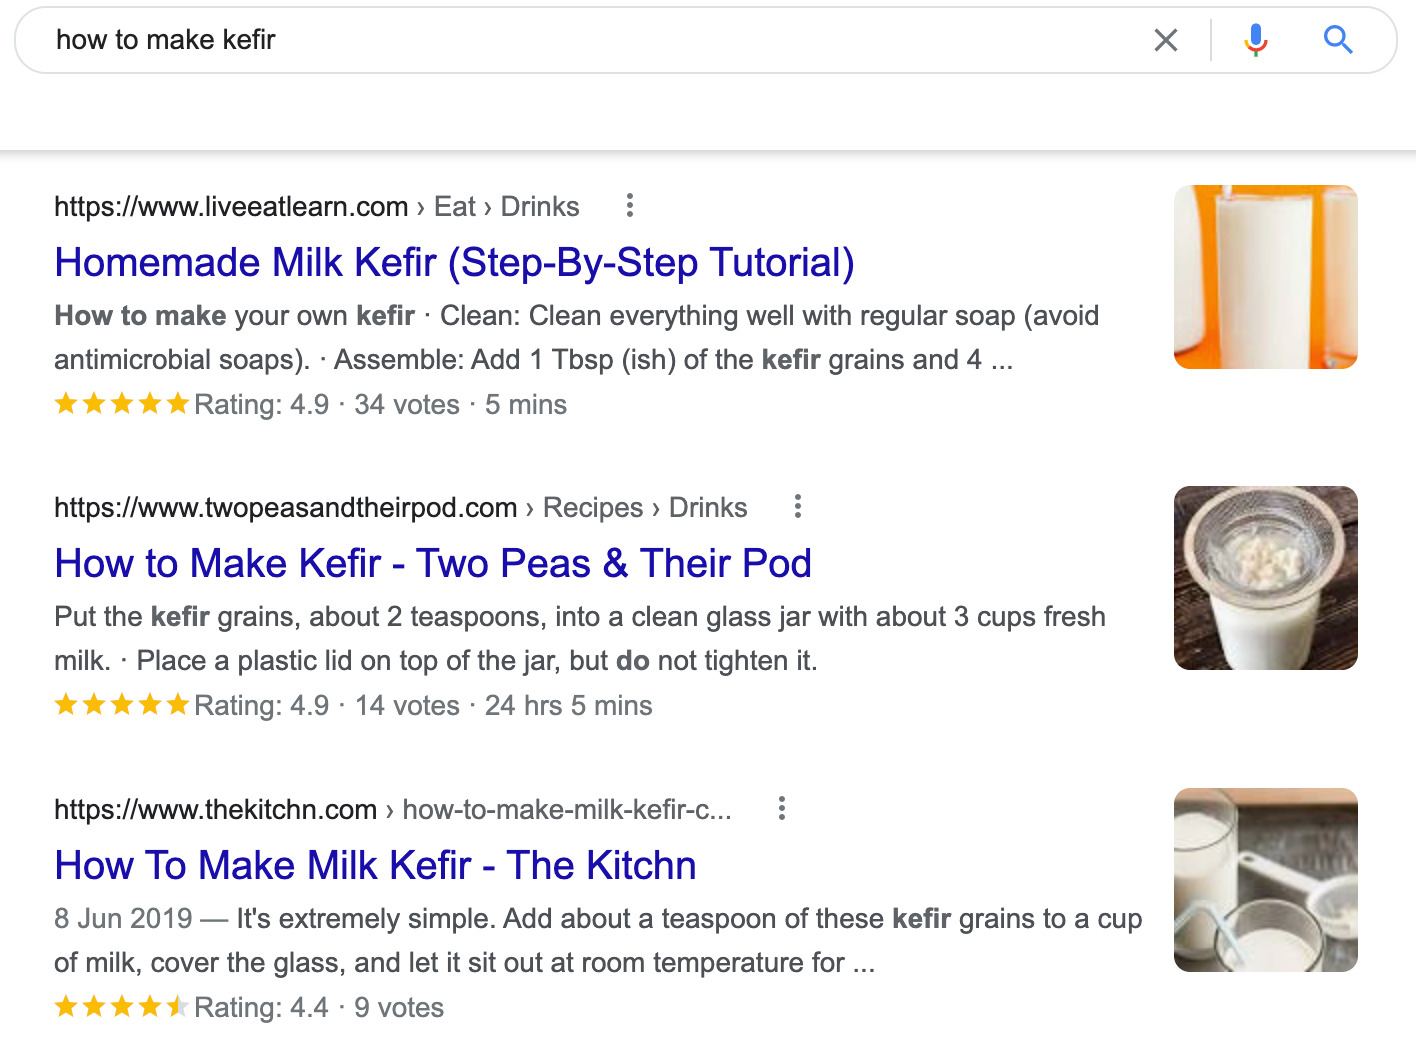The height and width of the screenshot is (1042, 1416).
Task: Click the star rating under Two Peas result
Action: pyautogui.click(x=122, y=704)
